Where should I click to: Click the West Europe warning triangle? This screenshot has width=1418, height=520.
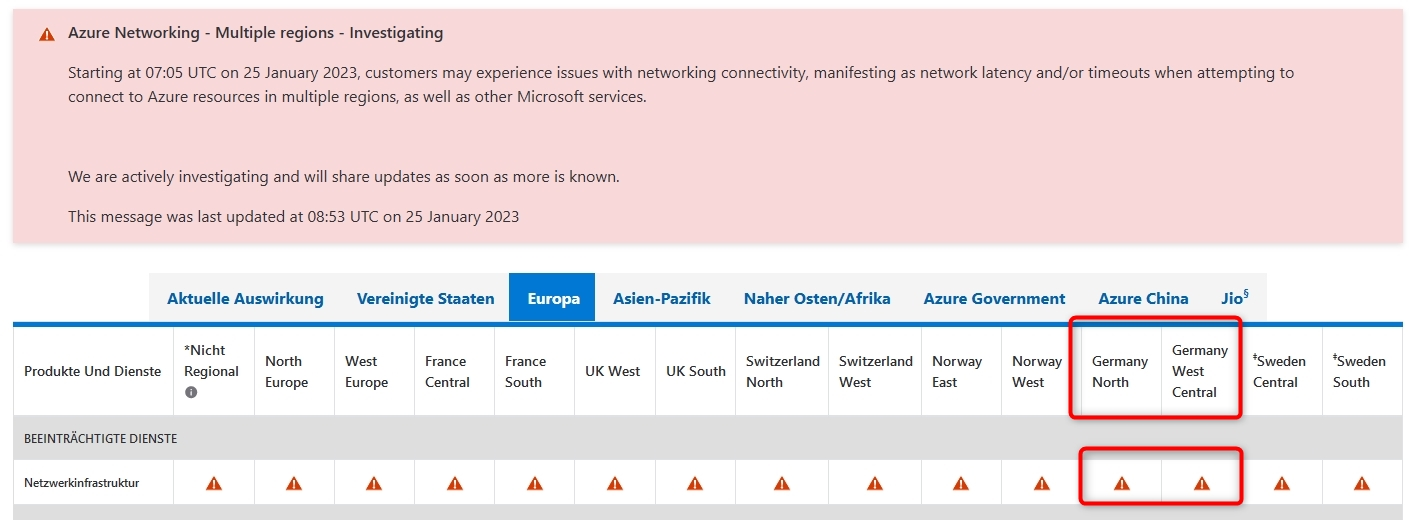coord(374,483)
